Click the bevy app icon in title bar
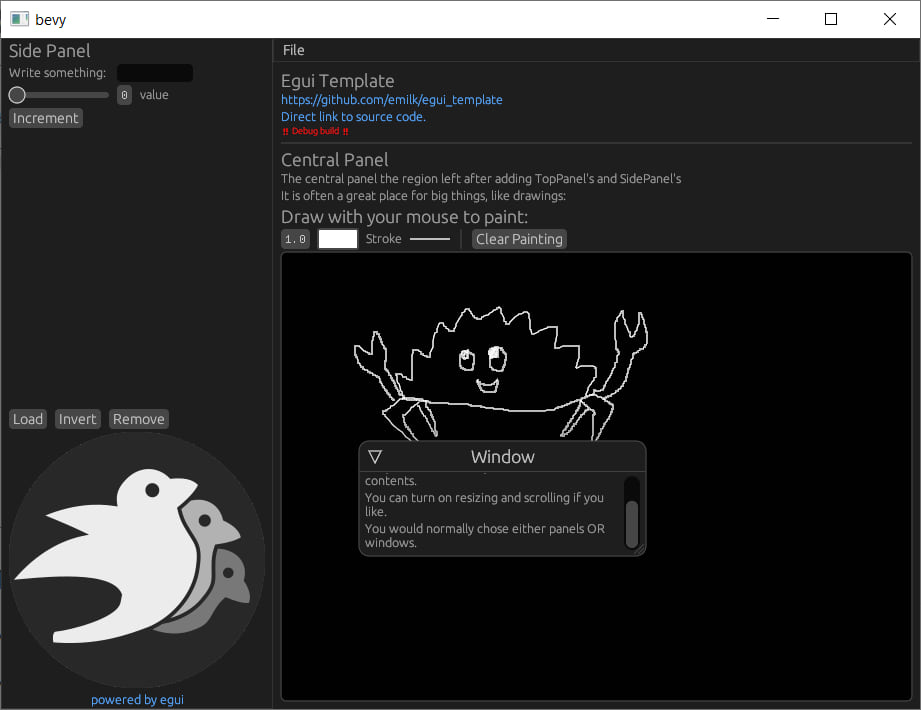This screenshot has height=710, width=921. coord(19,19)
